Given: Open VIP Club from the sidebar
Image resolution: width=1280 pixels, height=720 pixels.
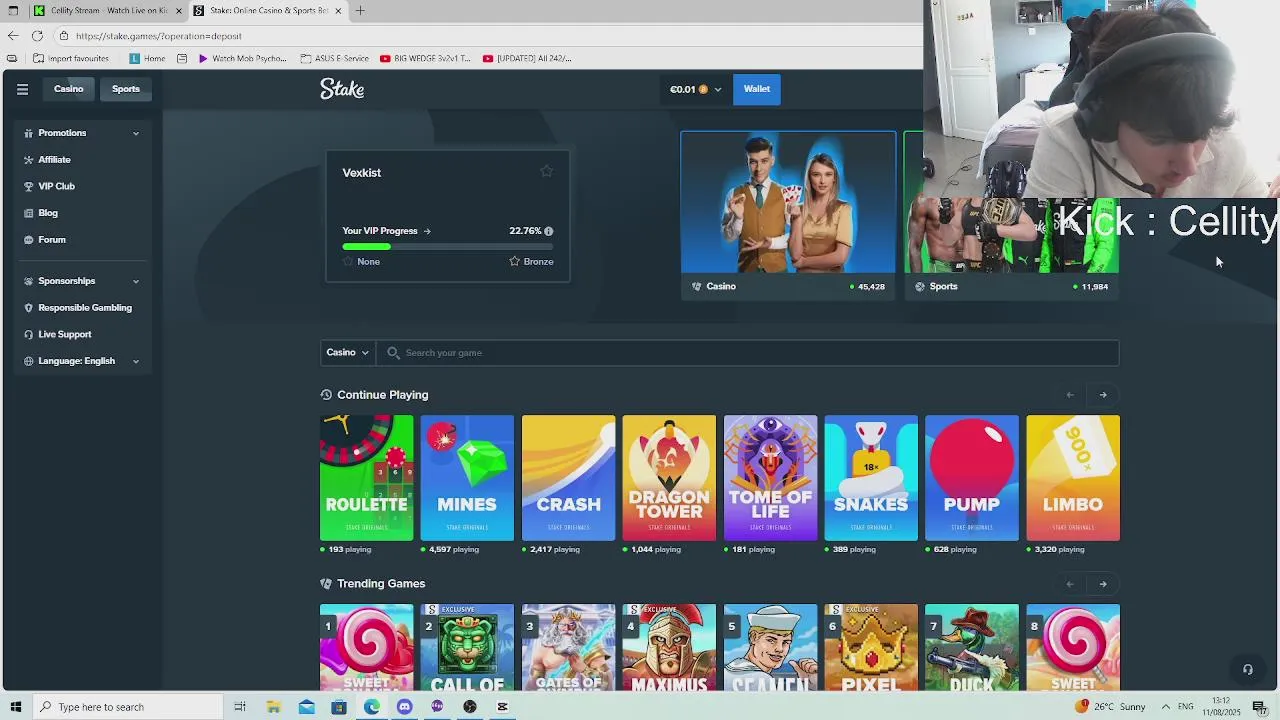Looking at the screenshot, I should click(x=56, y=186).
